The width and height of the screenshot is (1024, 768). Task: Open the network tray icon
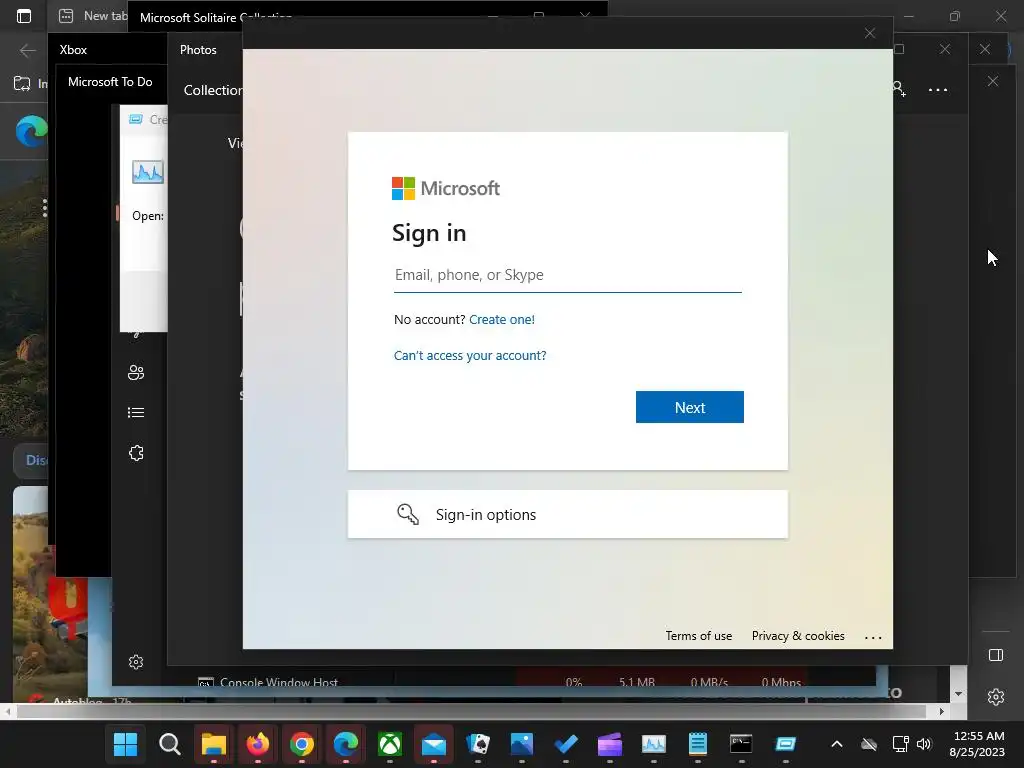901,744
